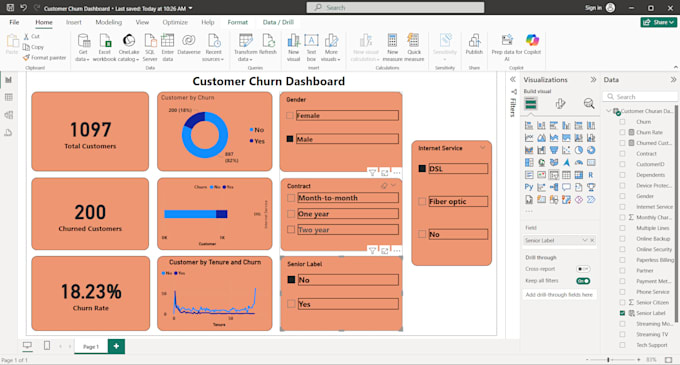
Task: Create a New measure
Action: [392, 48]
